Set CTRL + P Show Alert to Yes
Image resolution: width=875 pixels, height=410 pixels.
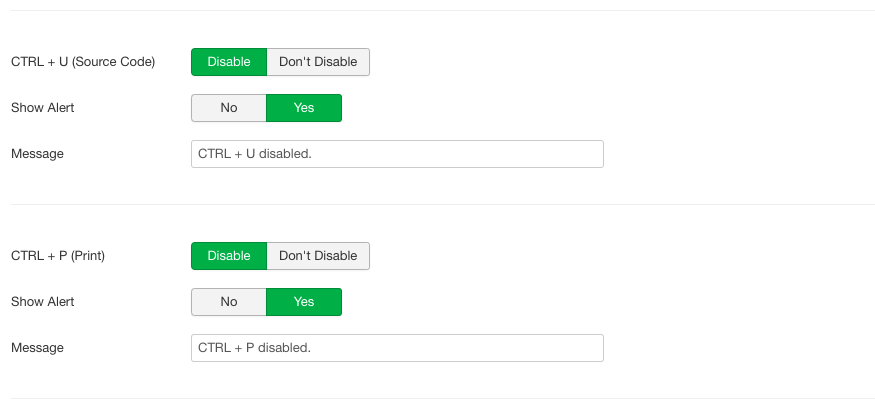pos(304,302)
